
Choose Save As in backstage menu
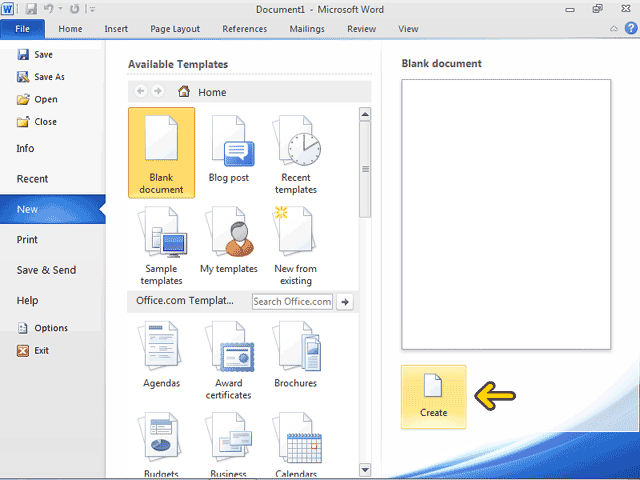point(41,77)
